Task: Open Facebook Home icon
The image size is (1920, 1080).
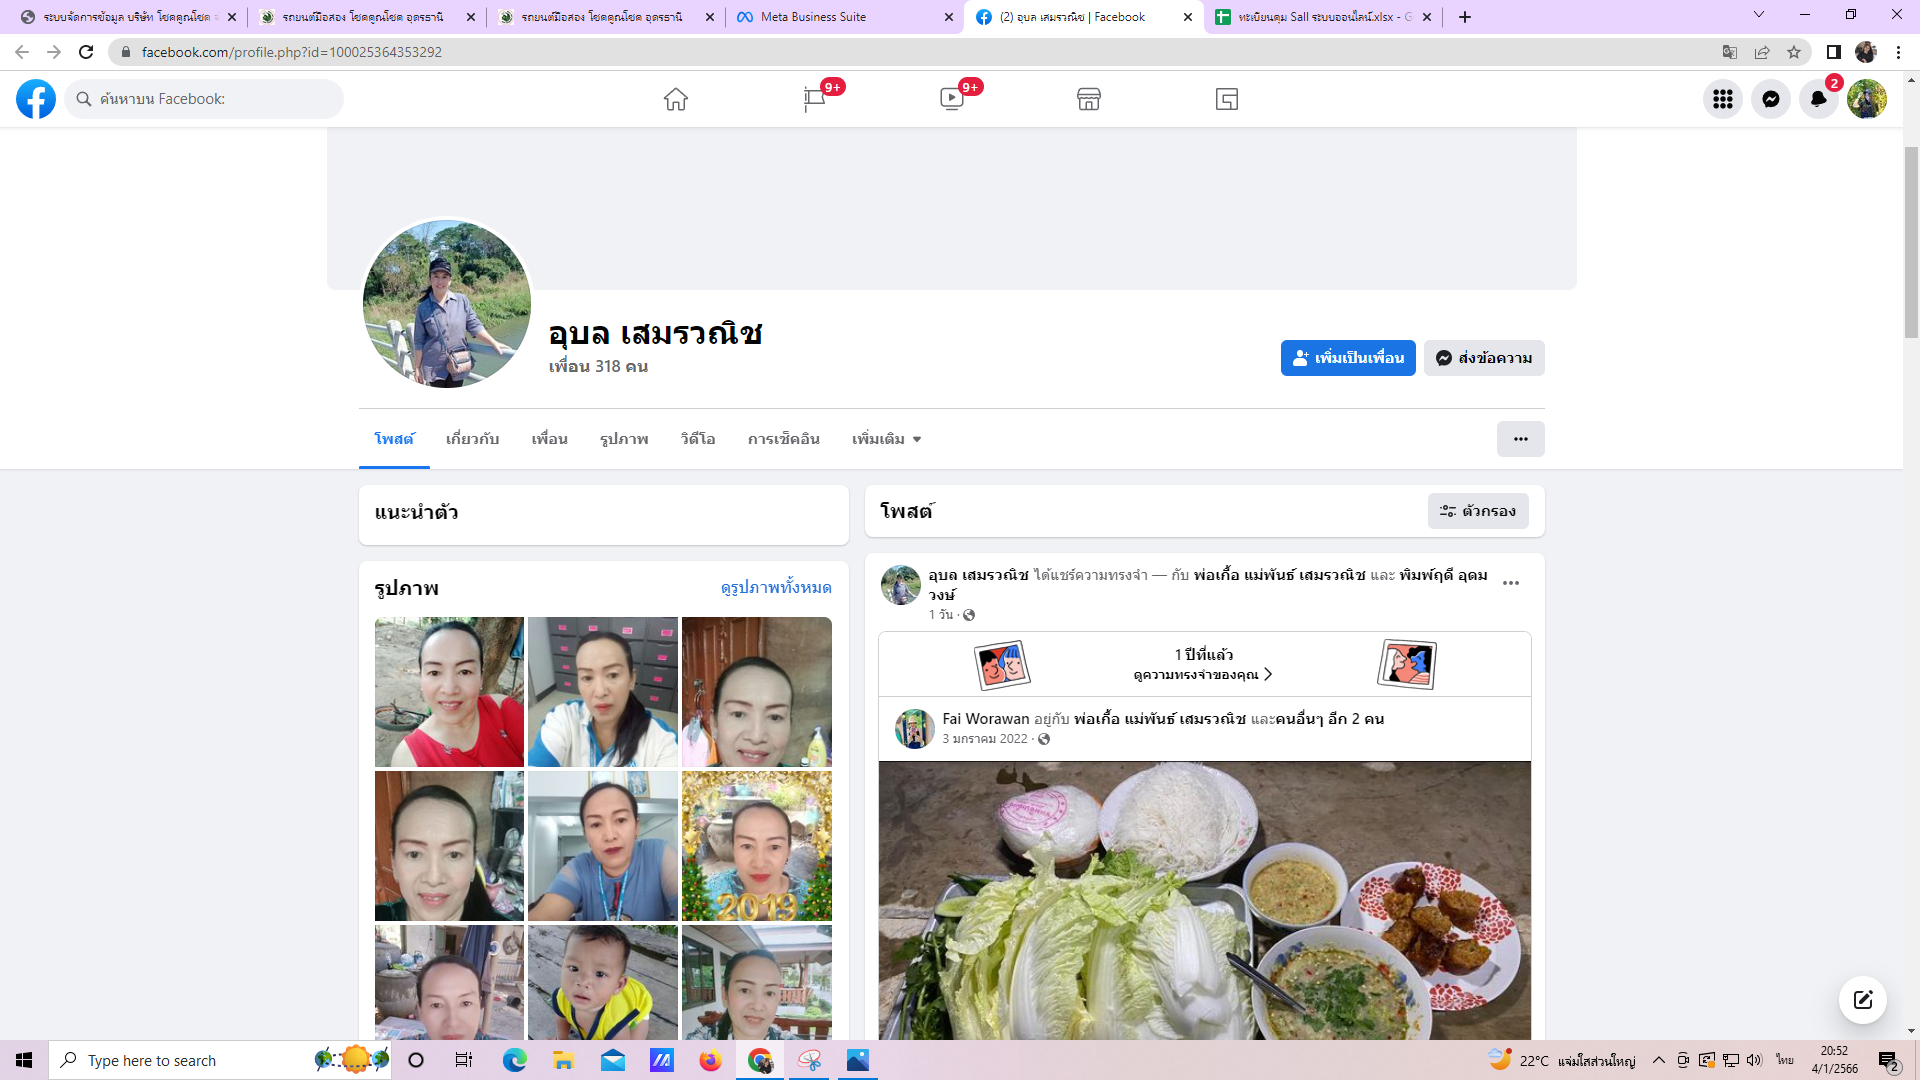Action: [676, 99]
